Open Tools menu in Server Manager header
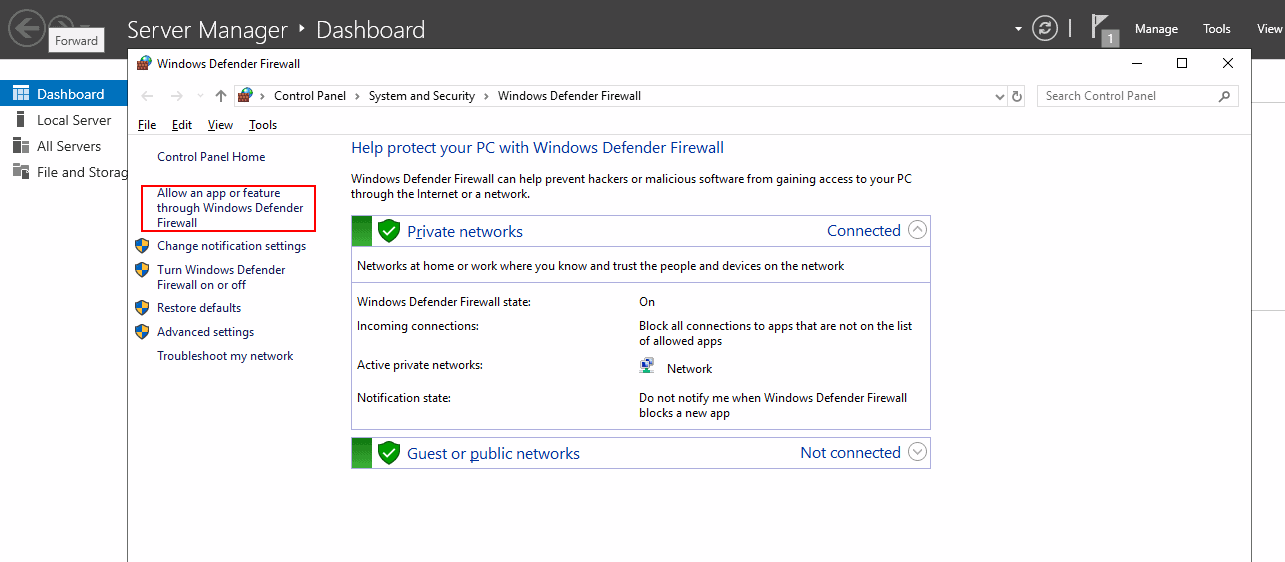 [1217, 29]
